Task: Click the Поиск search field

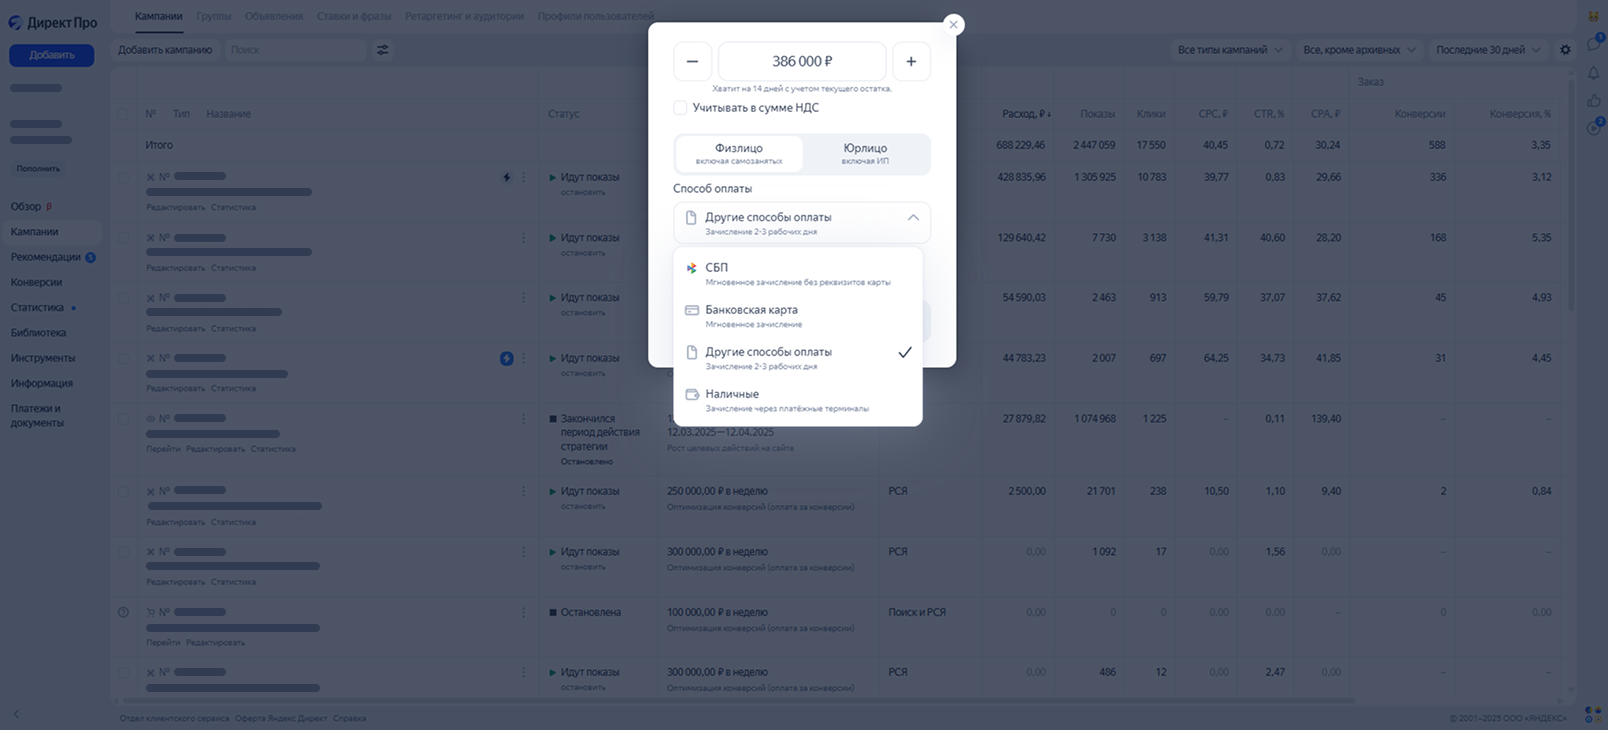Action: (295, 50)
